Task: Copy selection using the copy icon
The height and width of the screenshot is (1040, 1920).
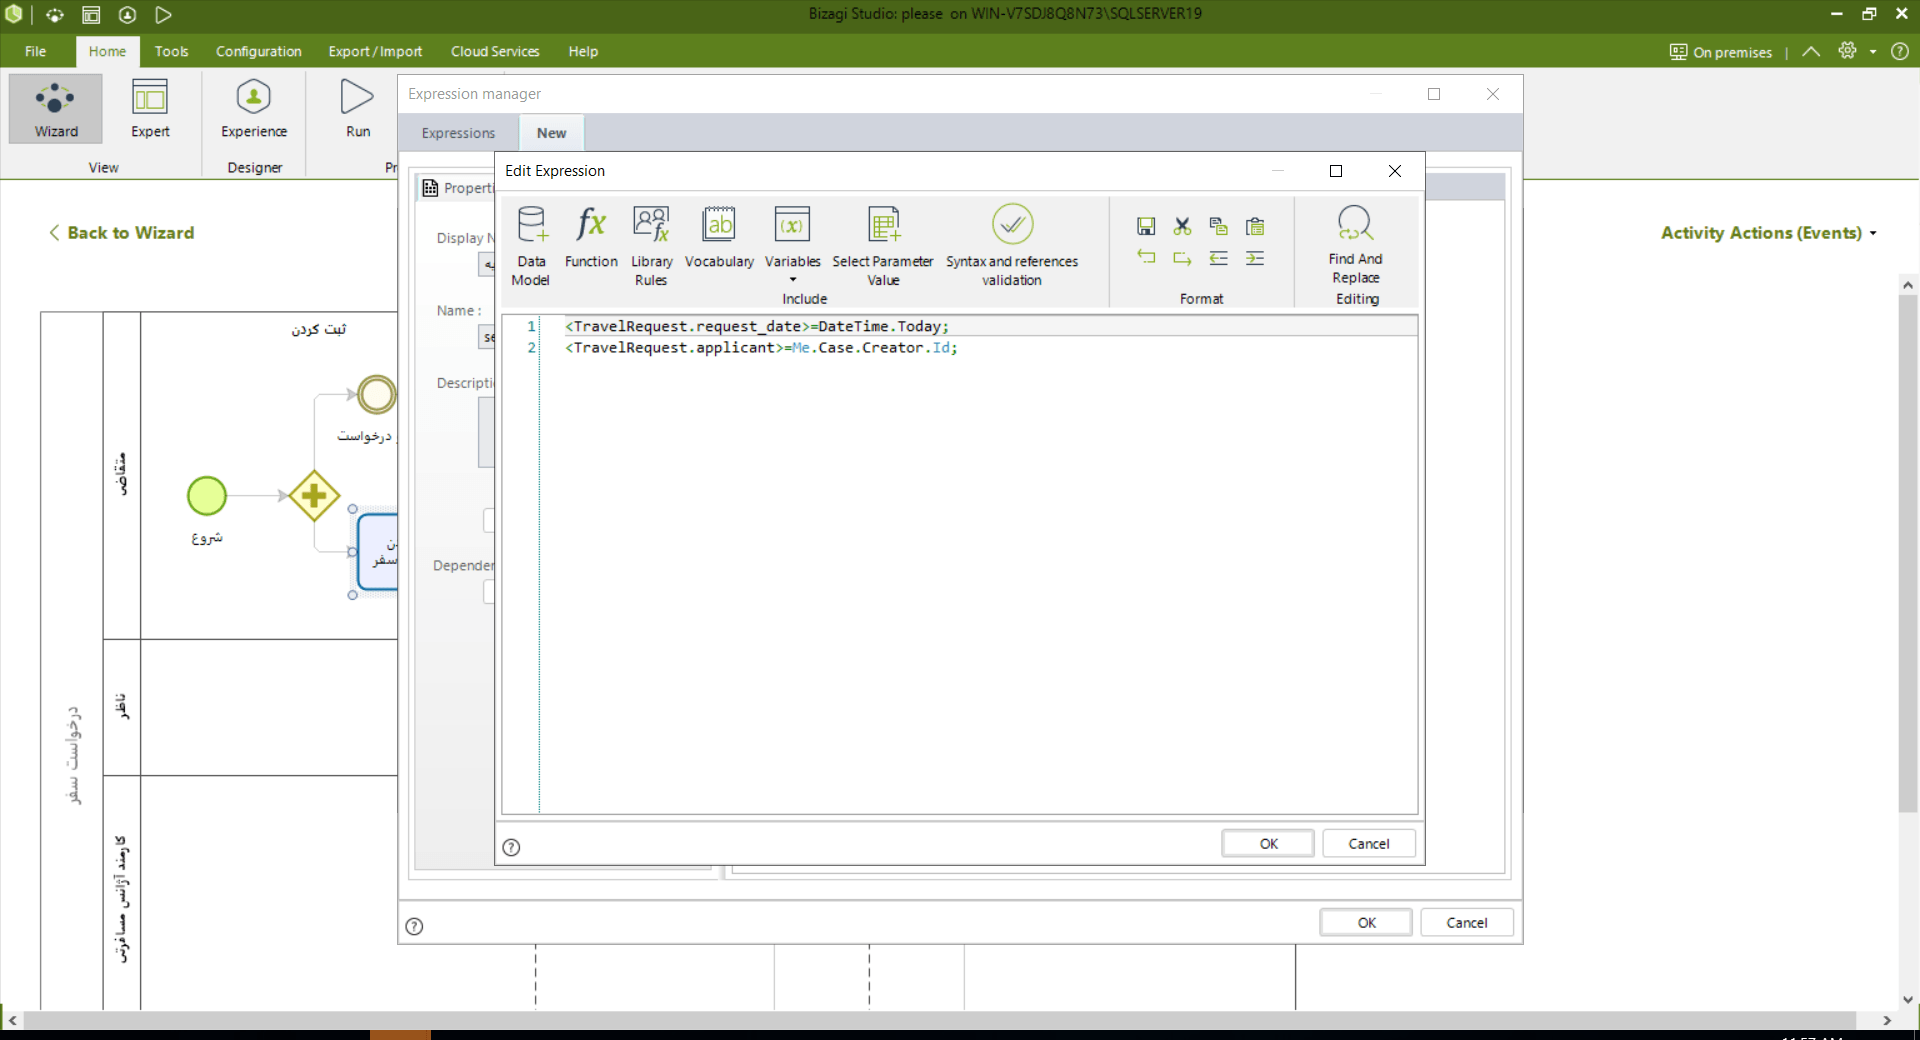Action: click(1218, 226)
